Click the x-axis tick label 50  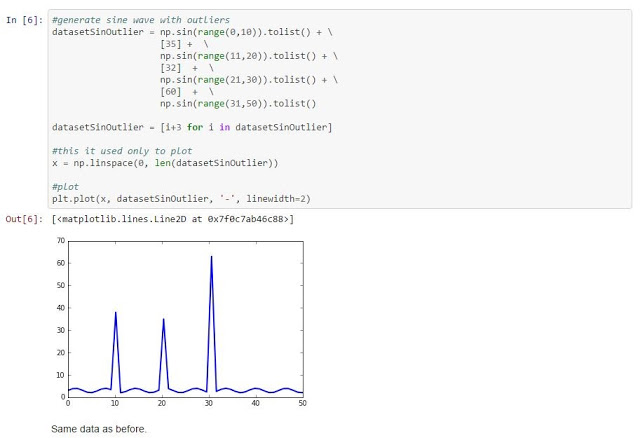coord(302,404)
